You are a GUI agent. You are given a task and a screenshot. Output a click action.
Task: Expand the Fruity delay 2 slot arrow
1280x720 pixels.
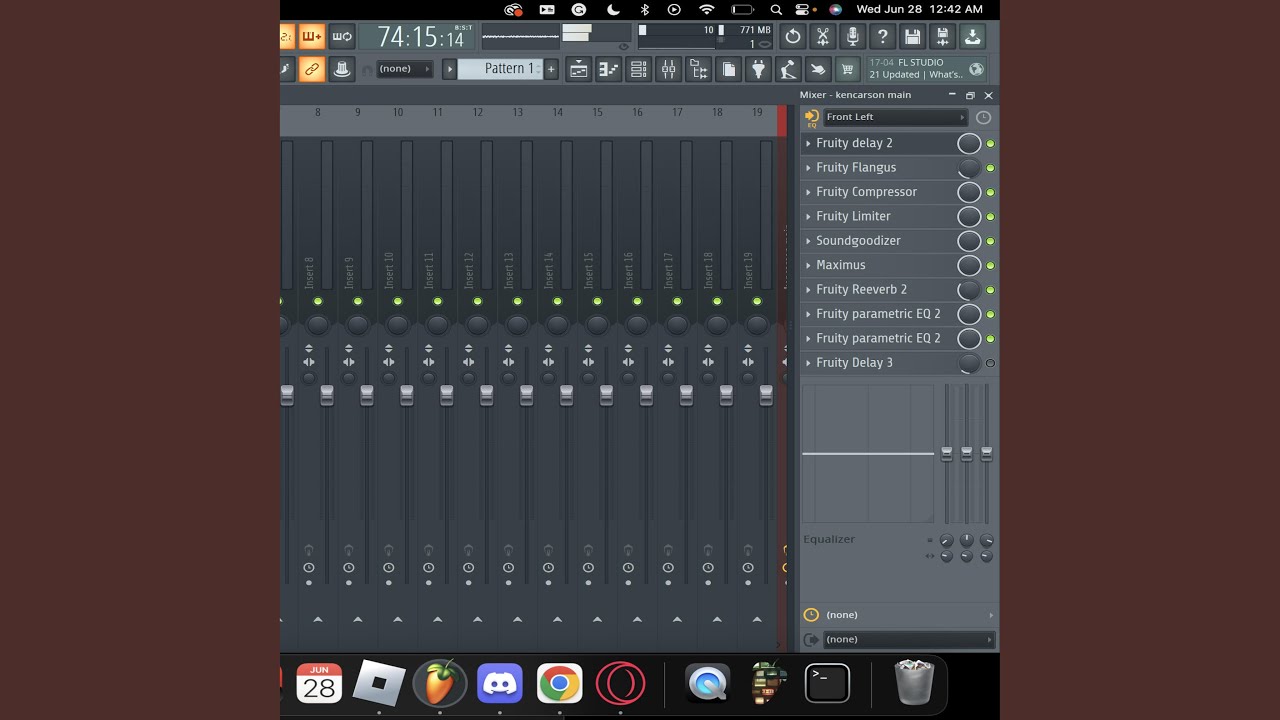pyautogui.click(x=809, y=143)
